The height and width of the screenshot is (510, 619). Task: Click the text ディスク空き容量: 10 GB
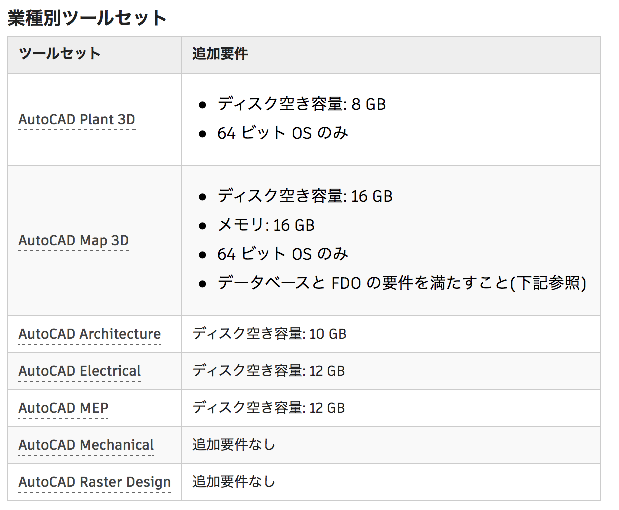coord(269,334)
